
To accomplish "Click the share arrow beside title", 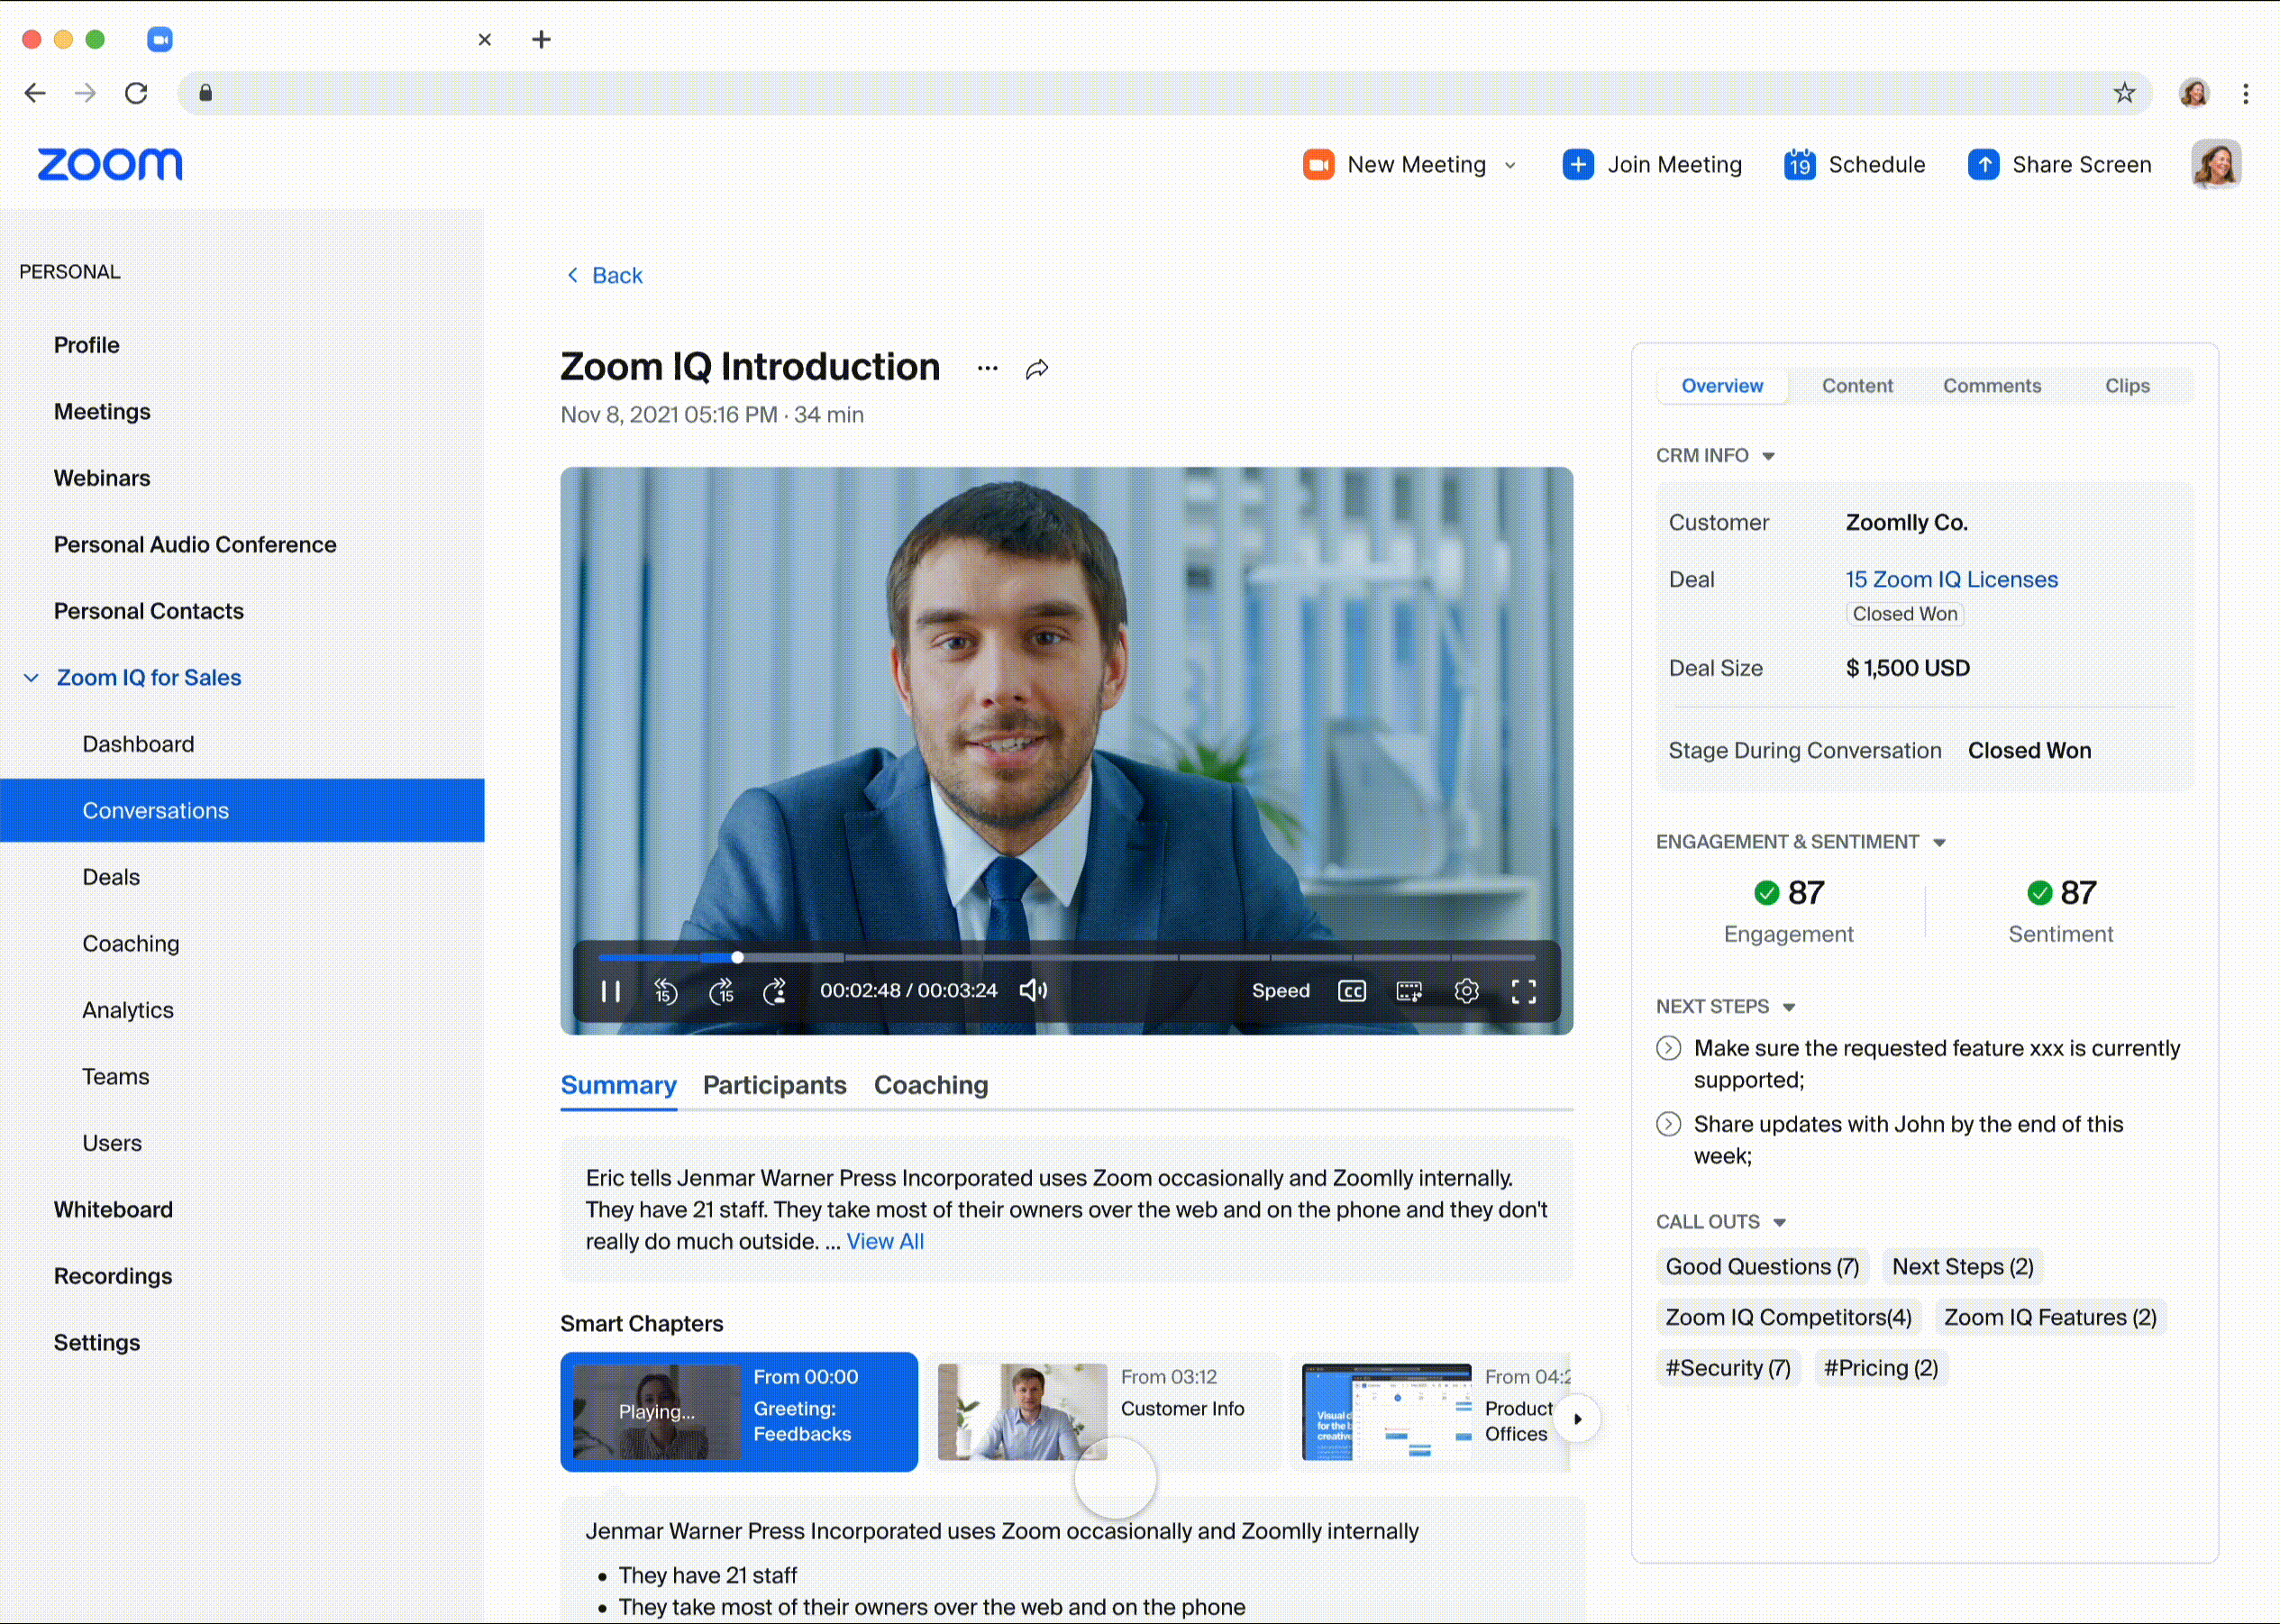I will coord(1037,369).
